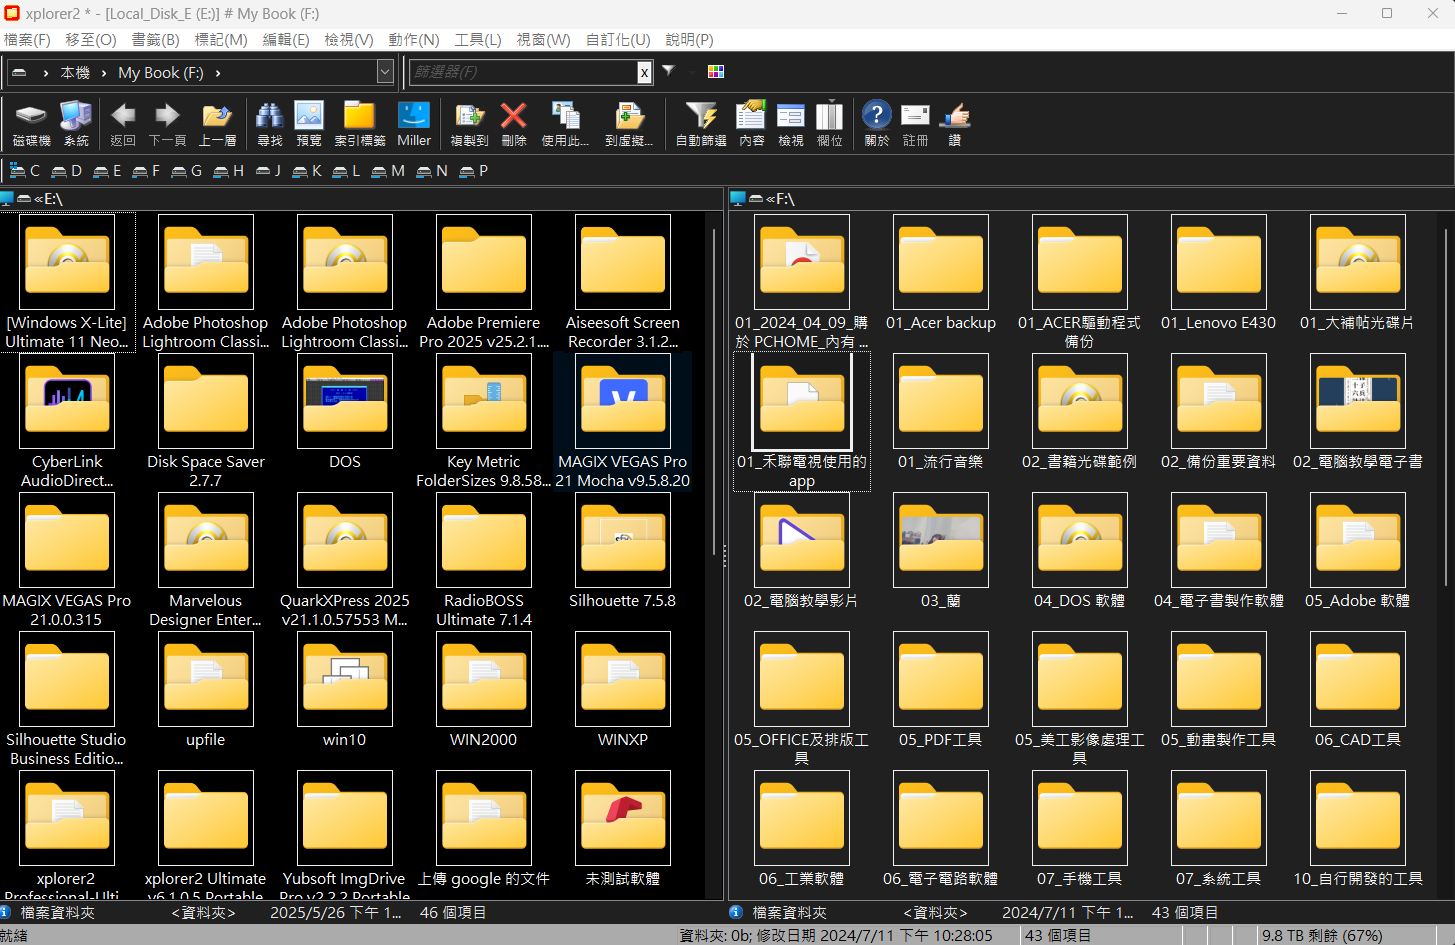Switch to drive C in drive bar
This screenshot has height=945, width=1455.
tap(25, 171)
